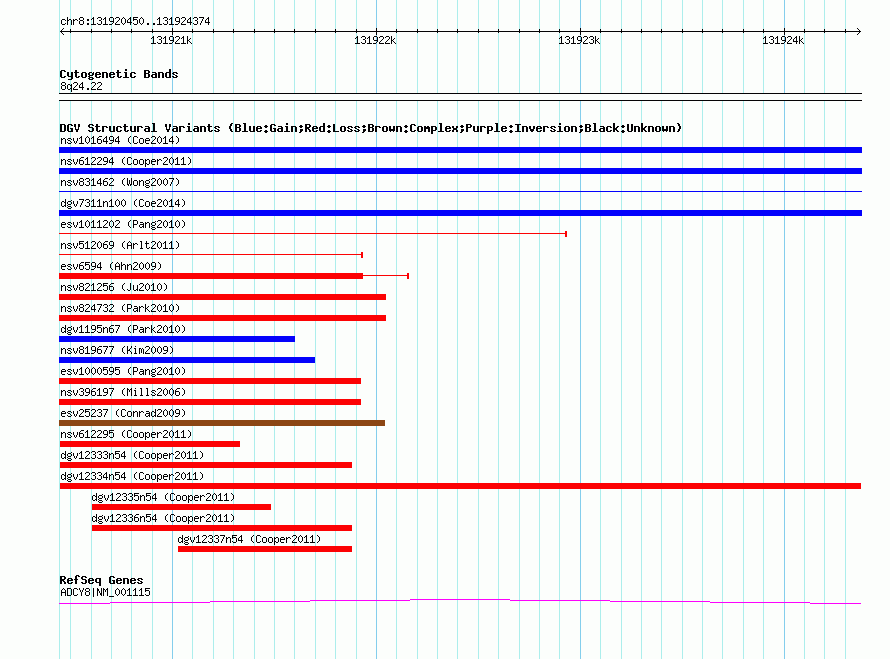Viewport: 890px width, 659px height.
Task: Click the dgv7311n100 (Coe2014) variant label
Action: (x=123, y=203)
